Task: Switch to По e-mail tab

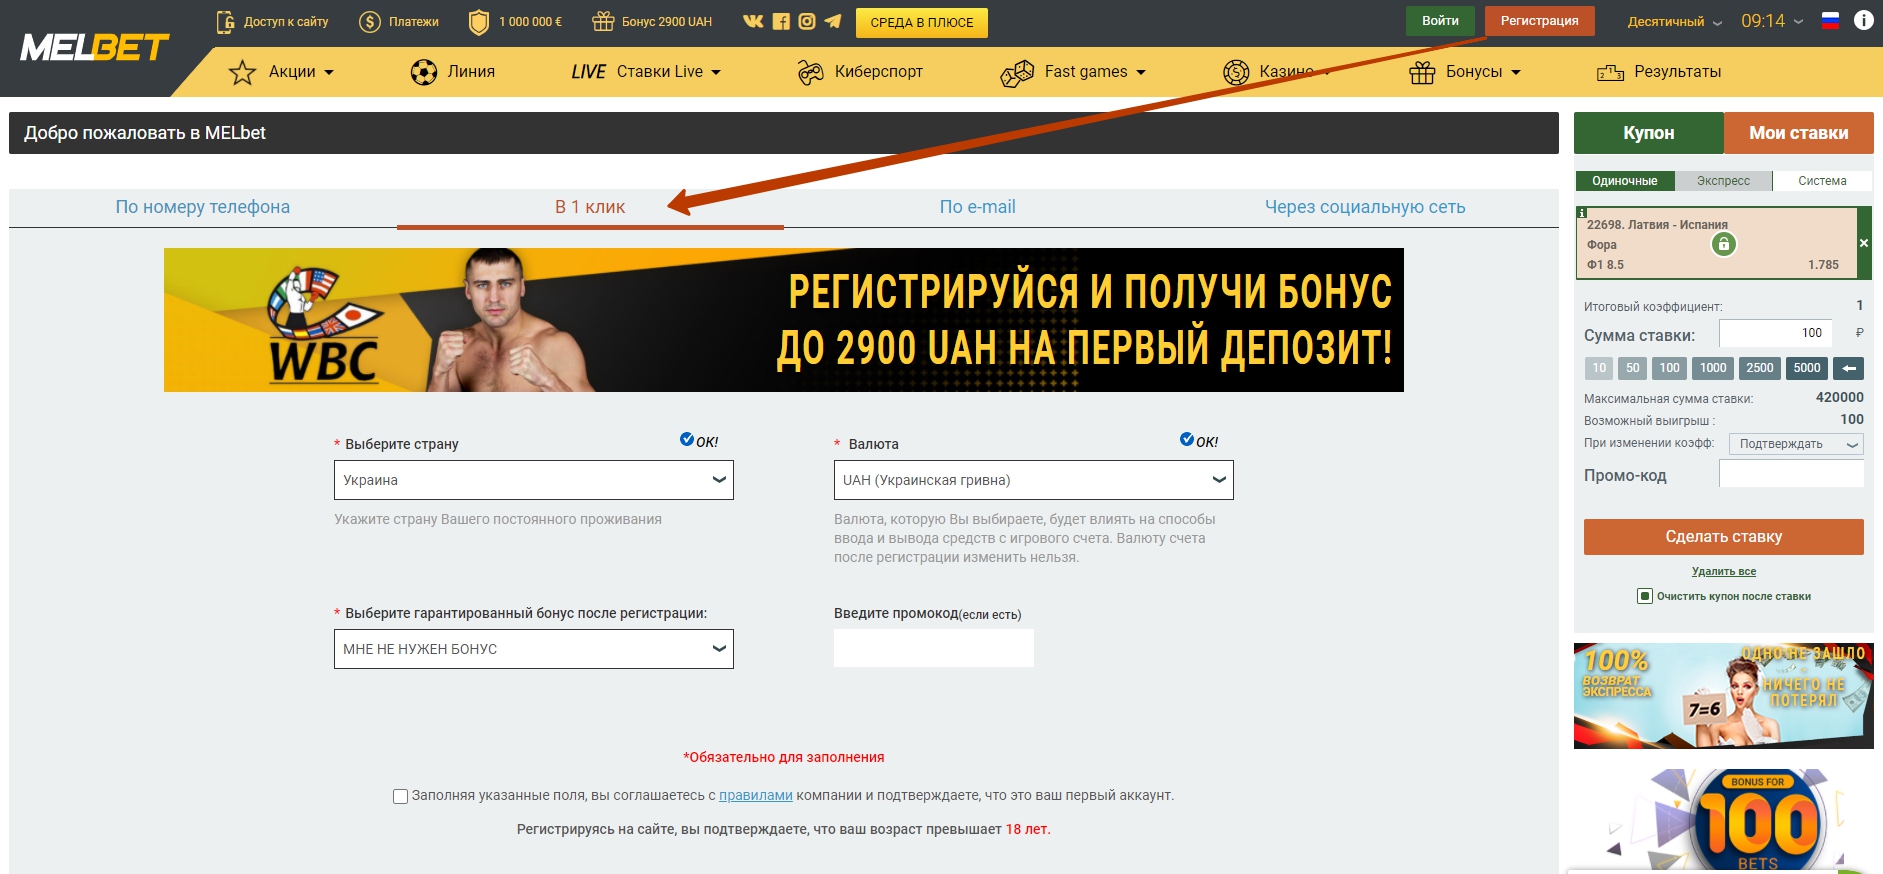Action: pyautogui.click(x=977, y=207)
